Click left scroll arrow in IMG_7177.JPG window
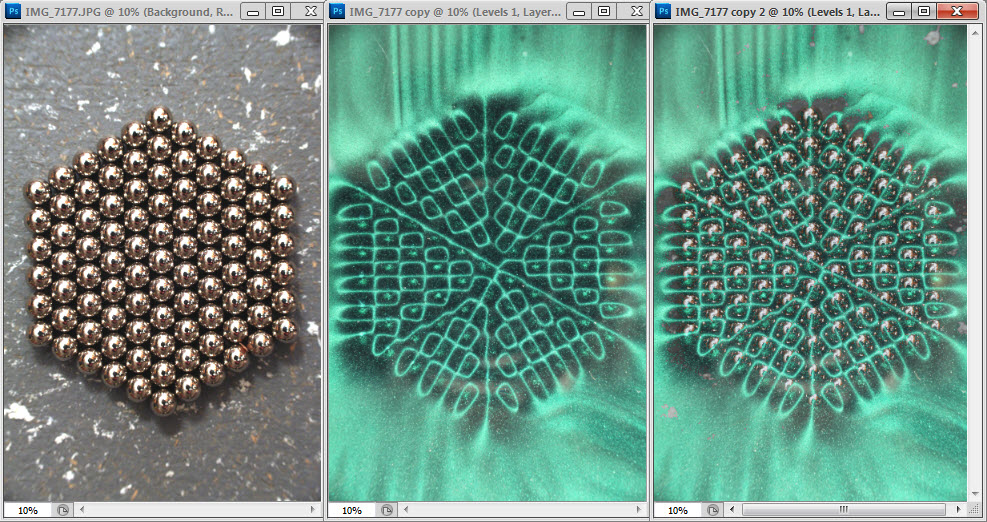 click(x=81, y=509)
